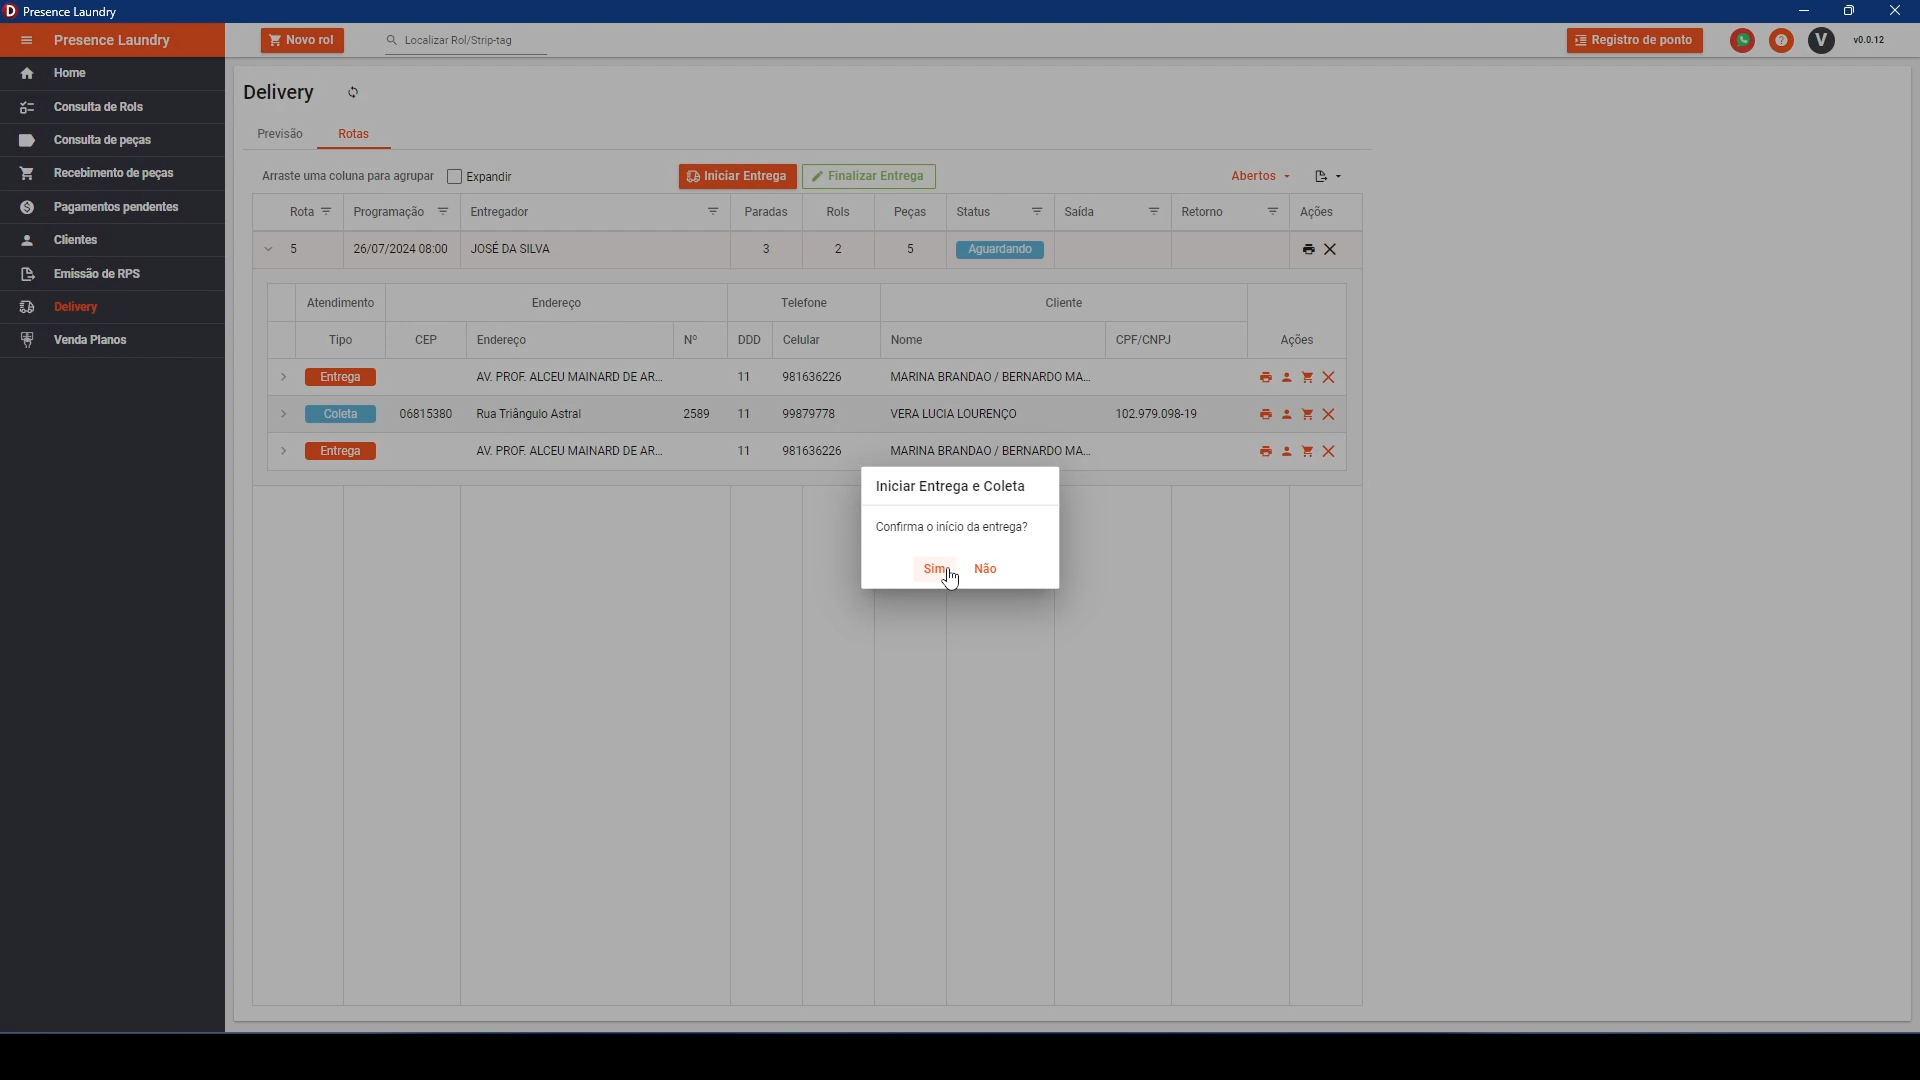Open Saída column filter icon

click(x=1154, y=212)
